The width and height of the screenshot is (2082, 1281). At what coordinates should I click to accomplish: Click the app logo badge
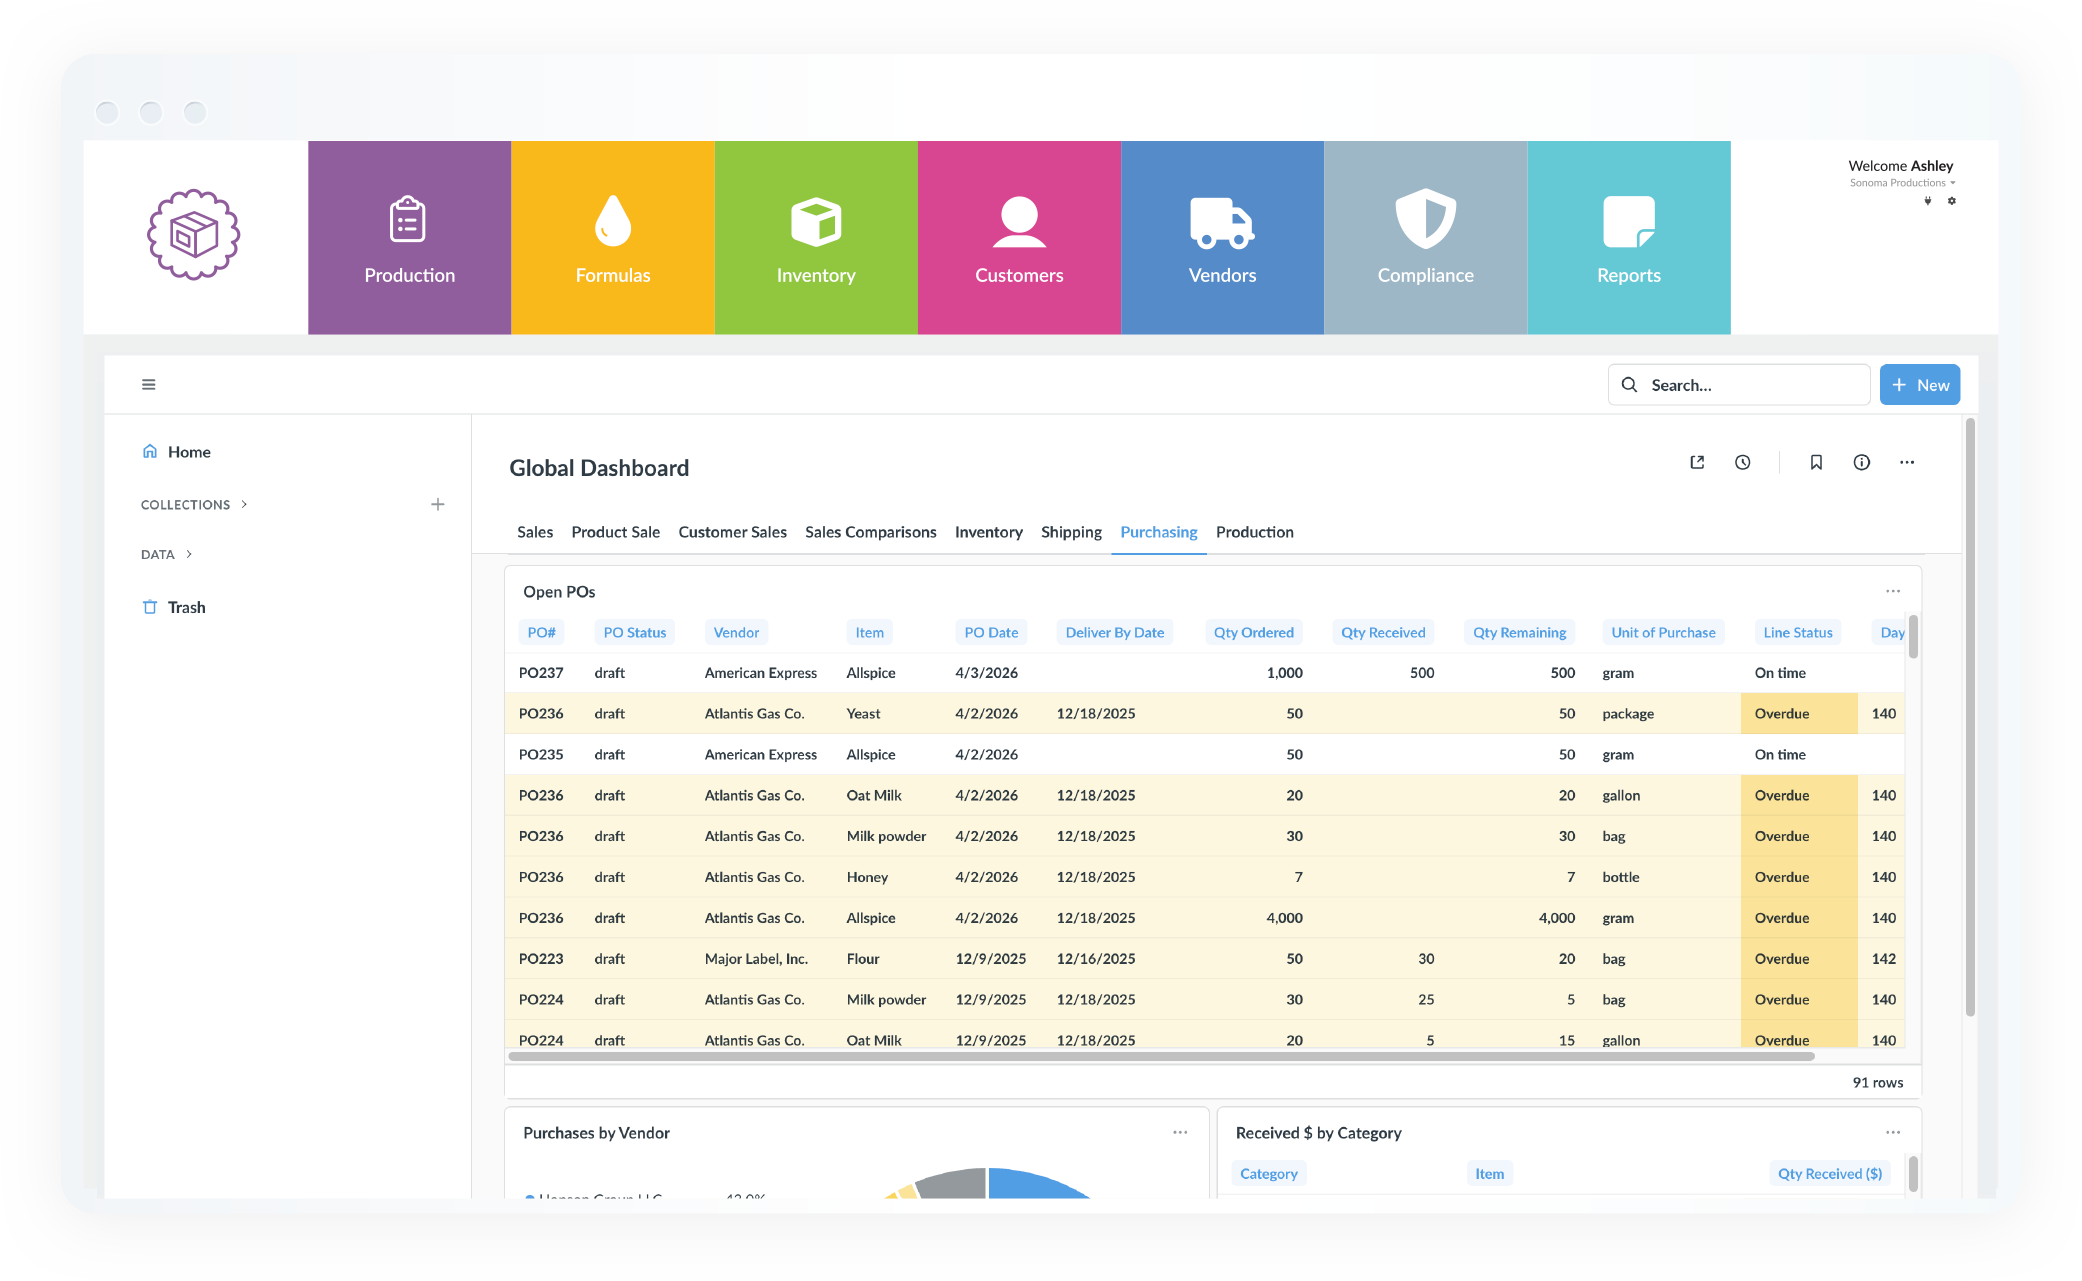[x=194, y=235]
